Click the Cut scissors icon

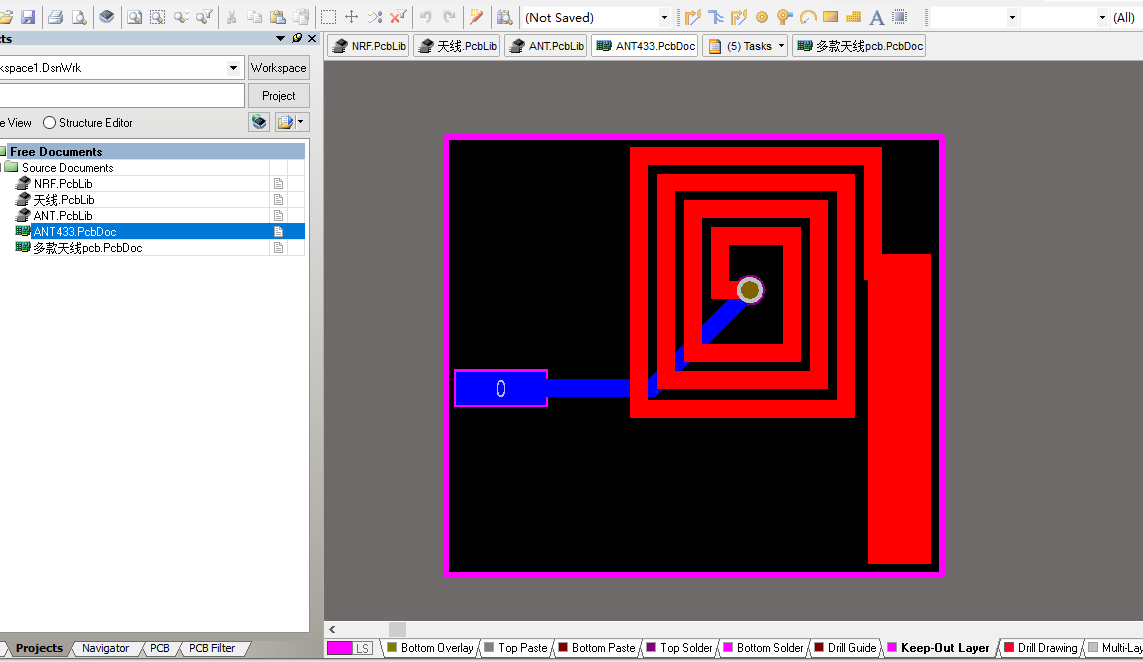[232, 17]
